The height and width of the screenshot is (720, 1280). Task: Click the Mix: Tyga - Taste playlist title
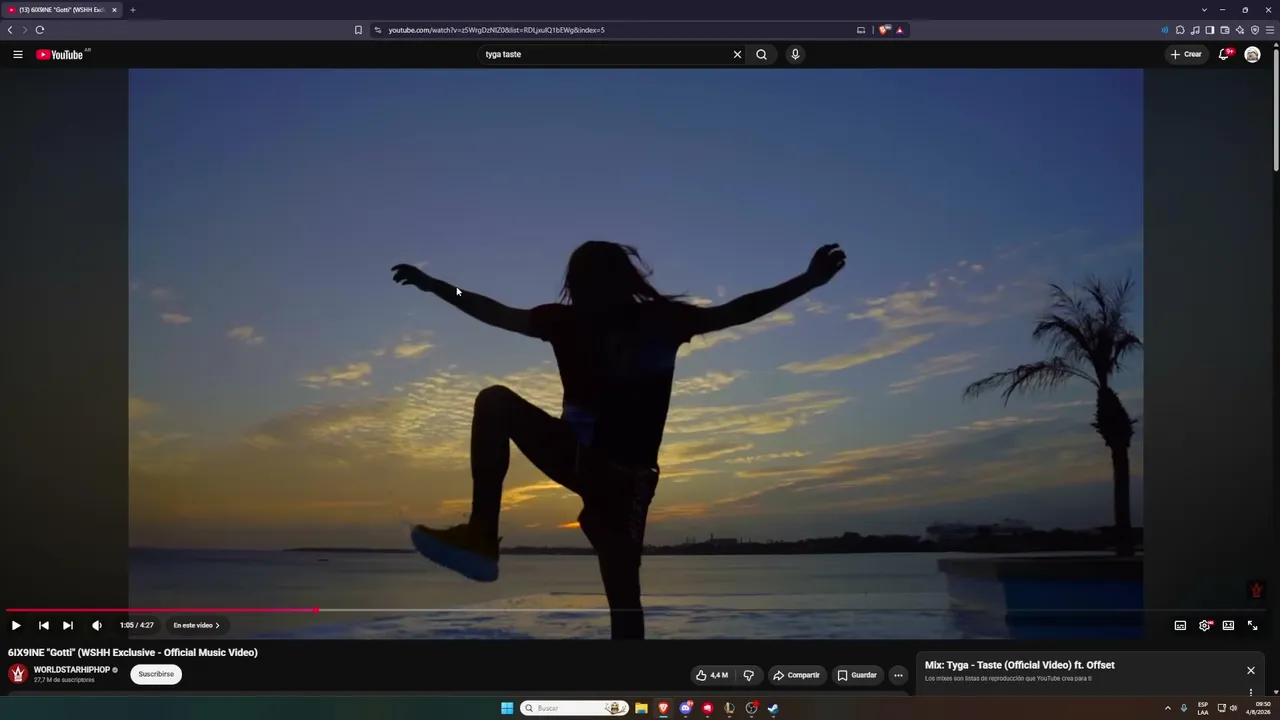(1020, 665)
